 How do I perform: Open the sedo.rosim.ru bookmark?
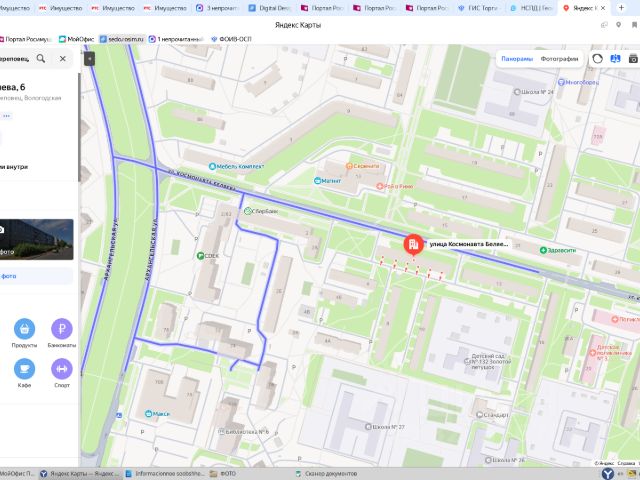coord(122,39)
